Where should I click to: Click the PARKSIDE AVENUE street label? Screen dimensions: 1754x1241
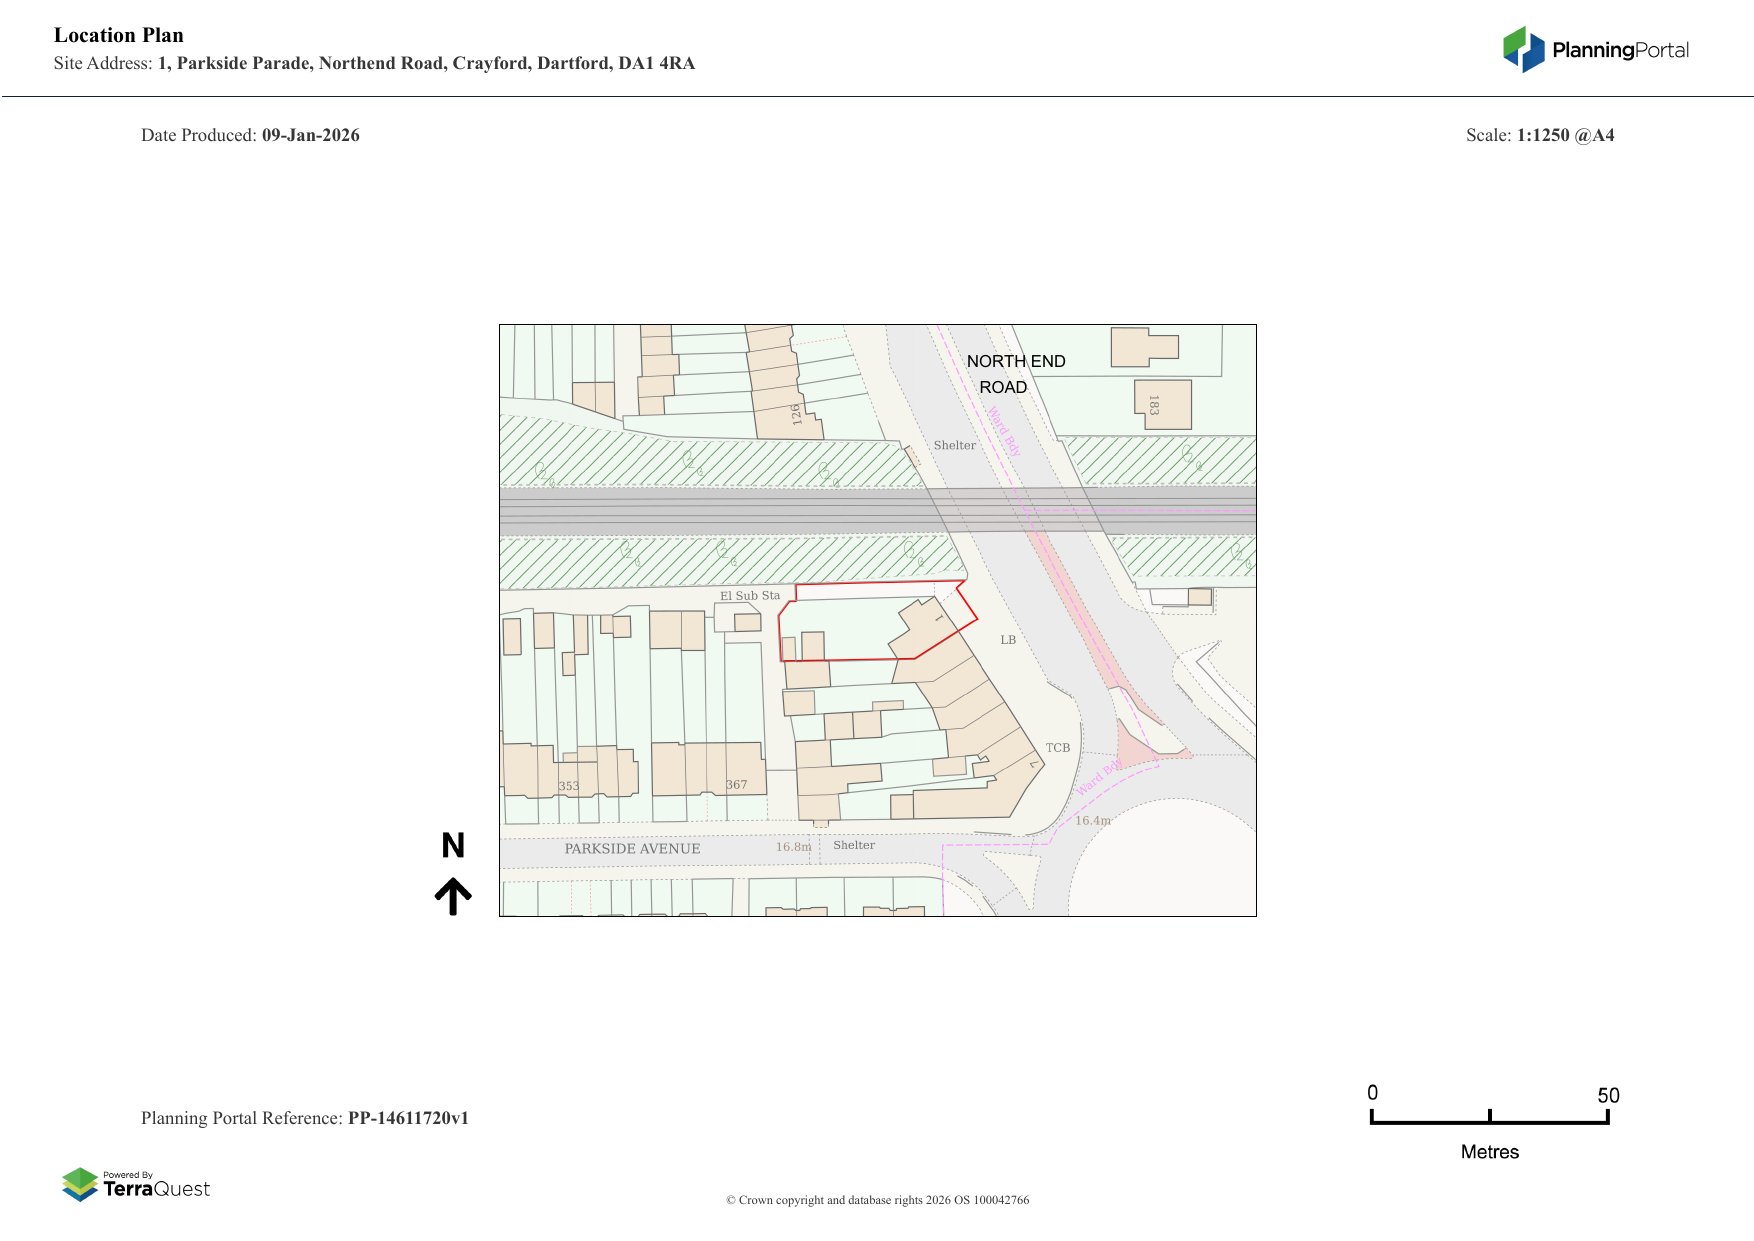[632, 849]
